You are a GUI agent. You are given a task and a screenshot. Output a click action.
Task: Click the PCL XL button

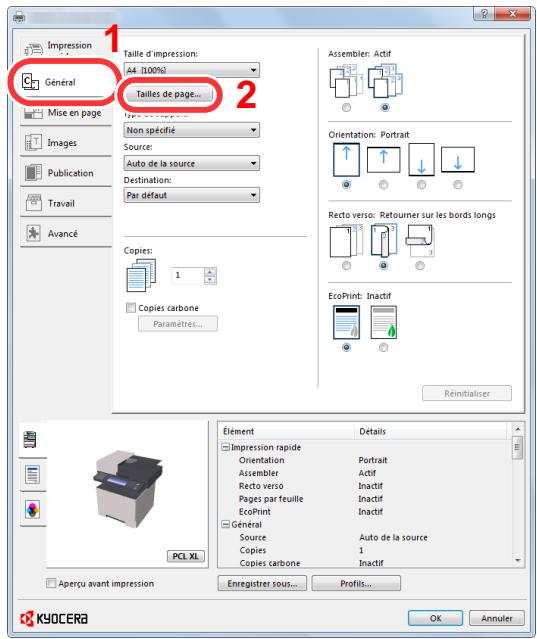click(x=186, y=556)
